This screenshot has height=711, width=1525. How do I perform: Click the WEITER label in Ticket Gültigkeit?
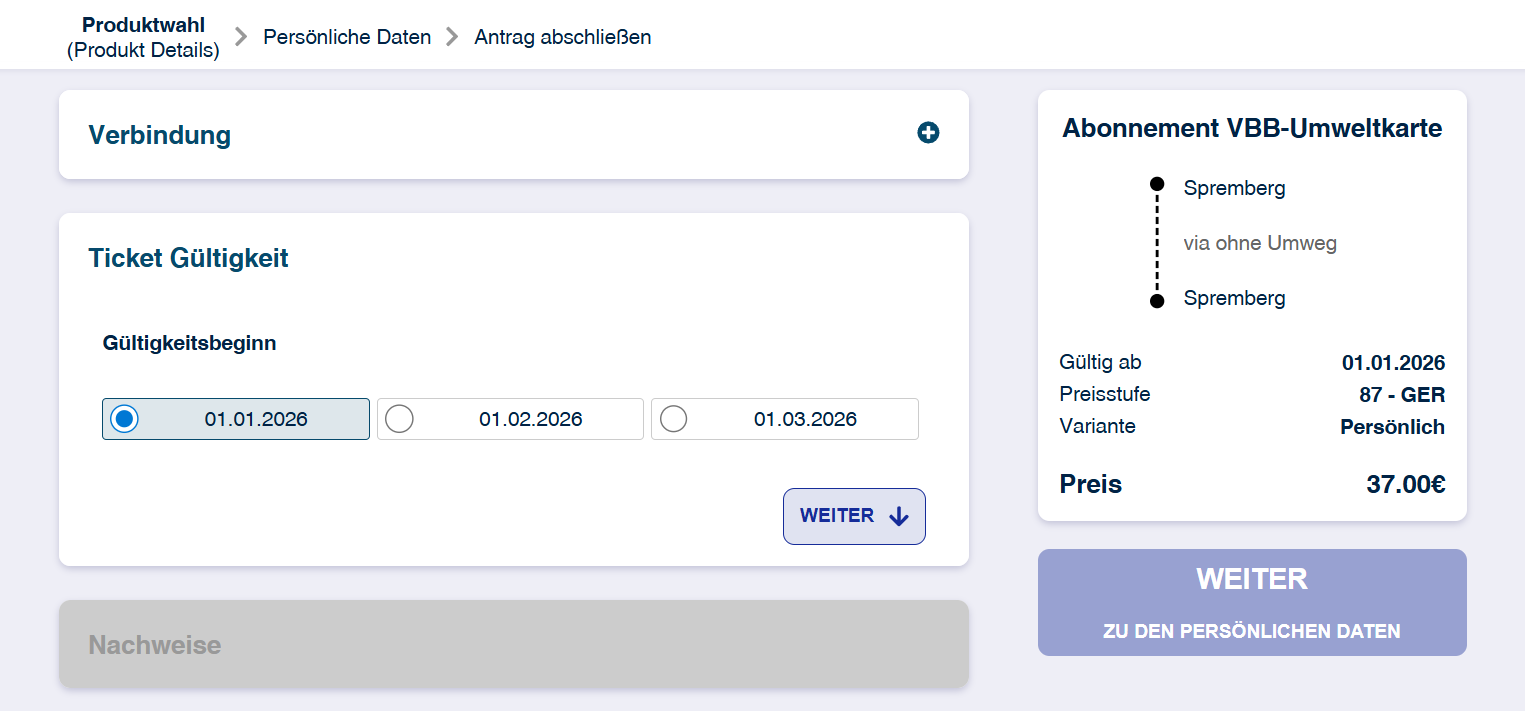point(837,516)
